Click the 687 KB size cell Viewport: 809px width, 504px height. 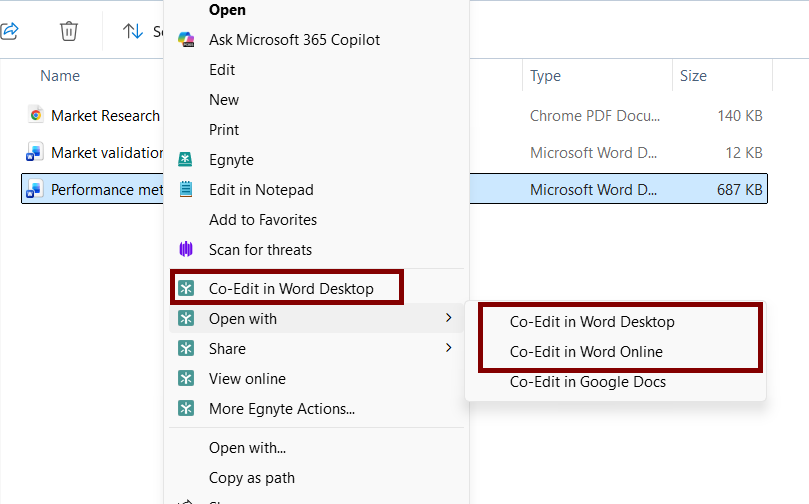click(x=739, y=190)
